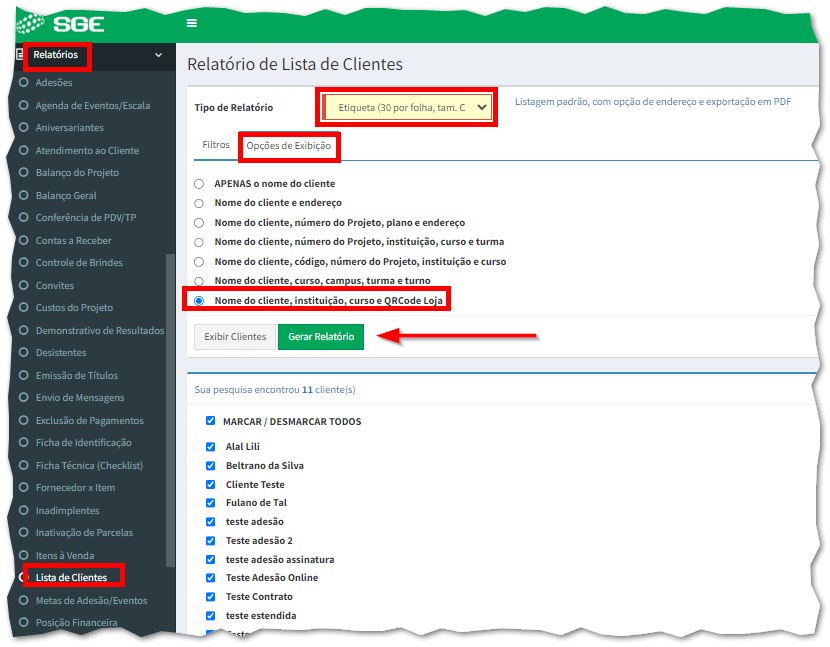Switch to the Filtros tab
The height and width of the screenshot is (647, 830).
pyautogui.click(x=216, y=145)
